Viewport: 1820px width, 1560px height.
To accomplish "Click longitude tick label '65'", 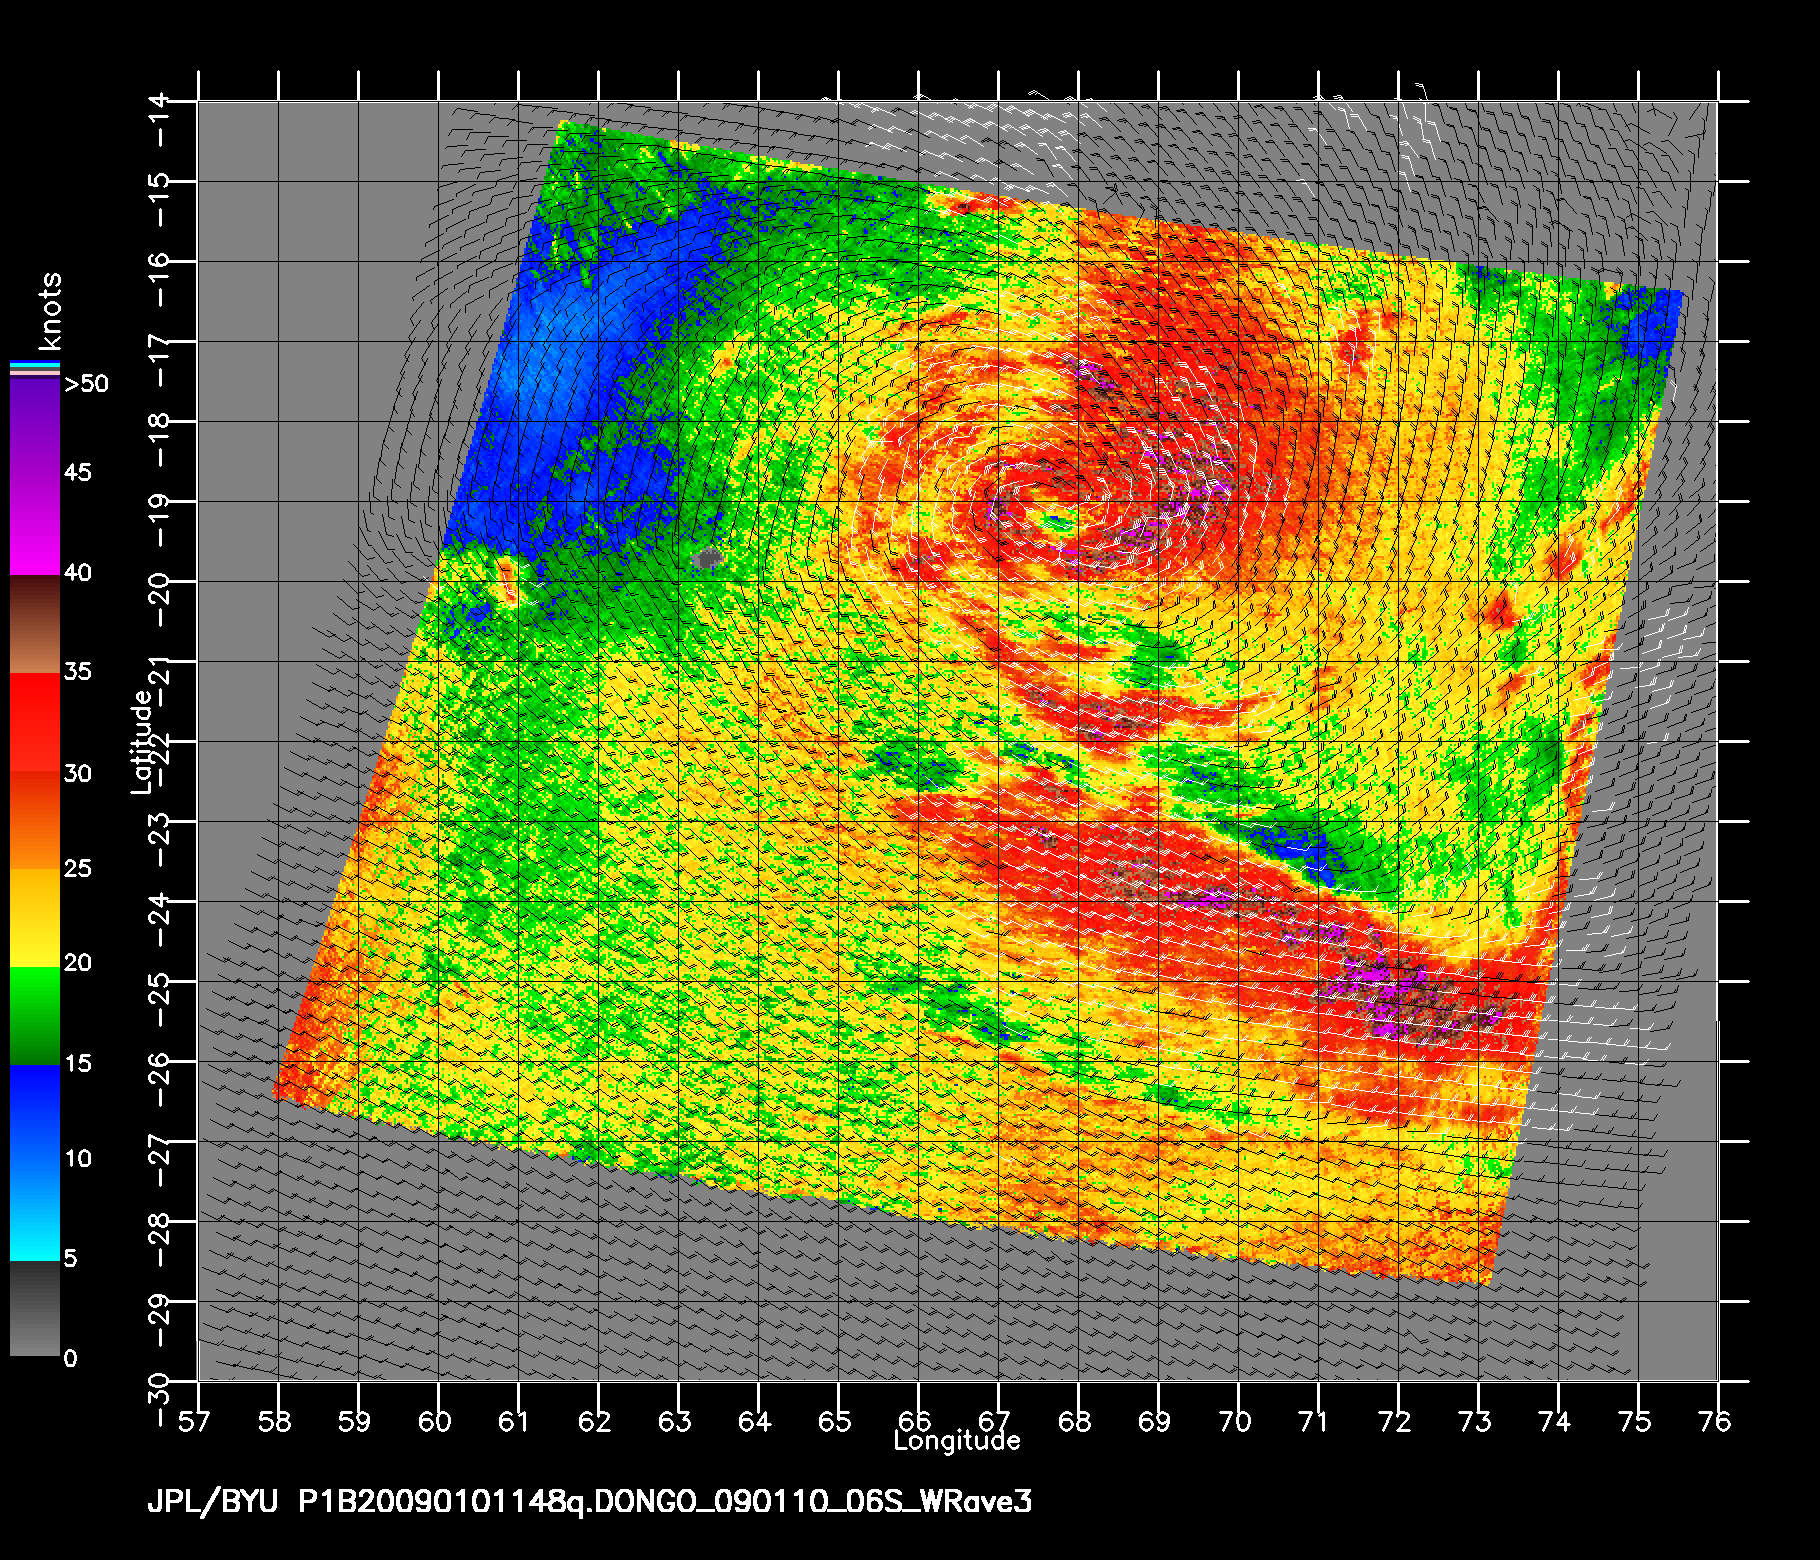I will point(835,1421).
